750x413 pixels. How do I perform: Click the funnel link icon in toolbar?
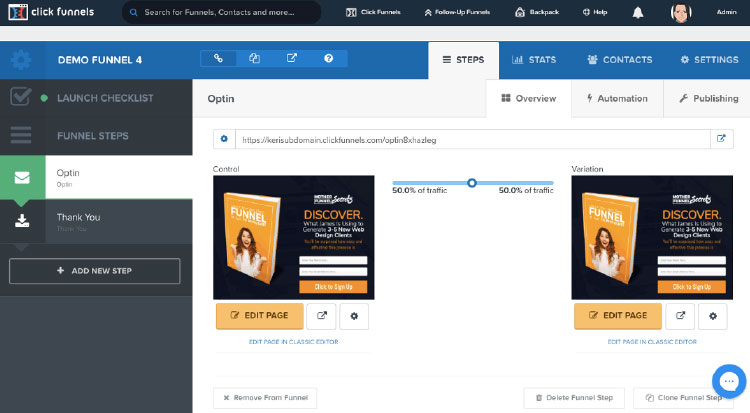pos(218,58)
